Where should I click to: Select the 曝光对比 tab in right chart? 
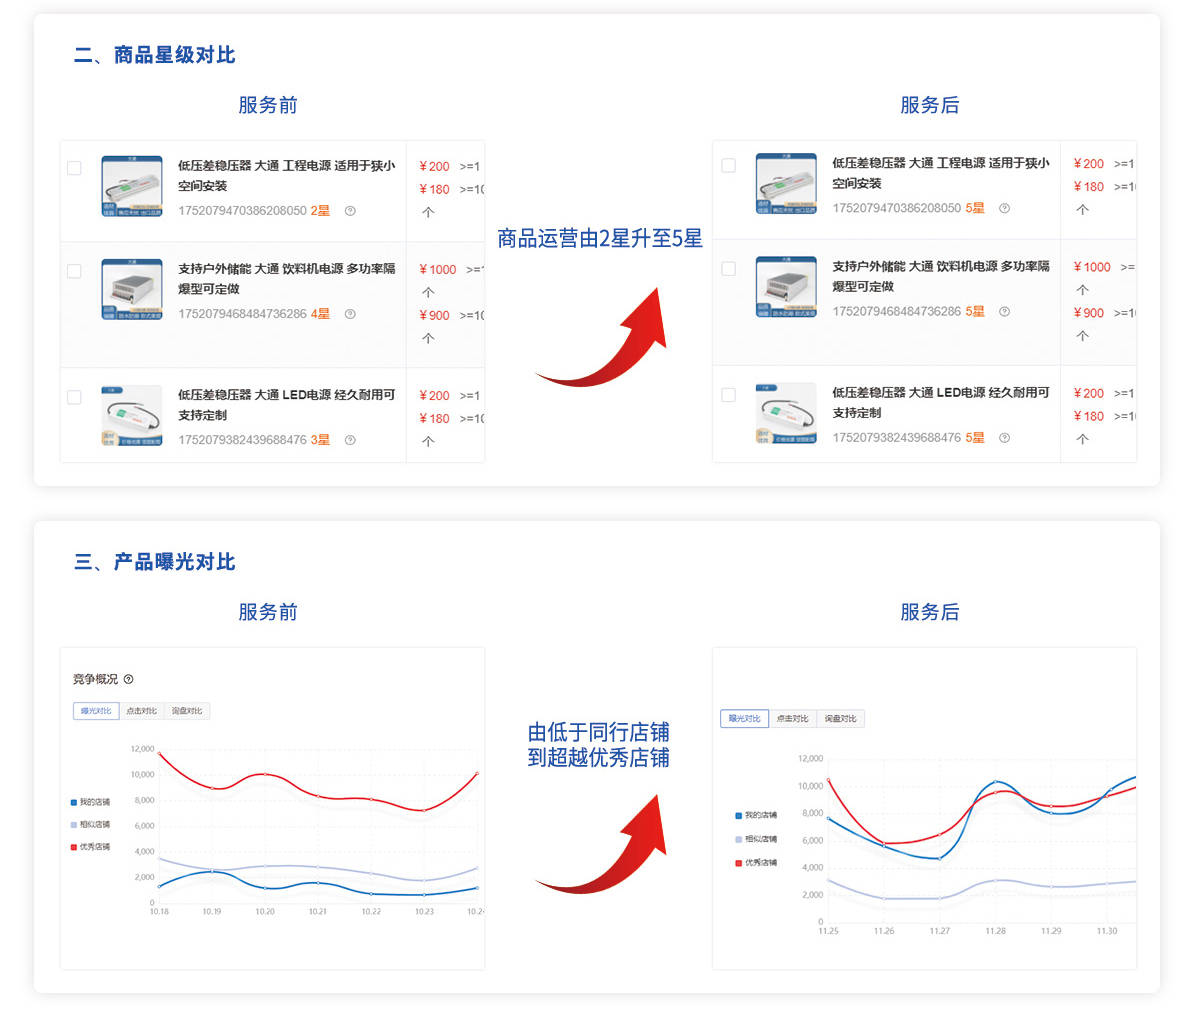coord(743,718)
